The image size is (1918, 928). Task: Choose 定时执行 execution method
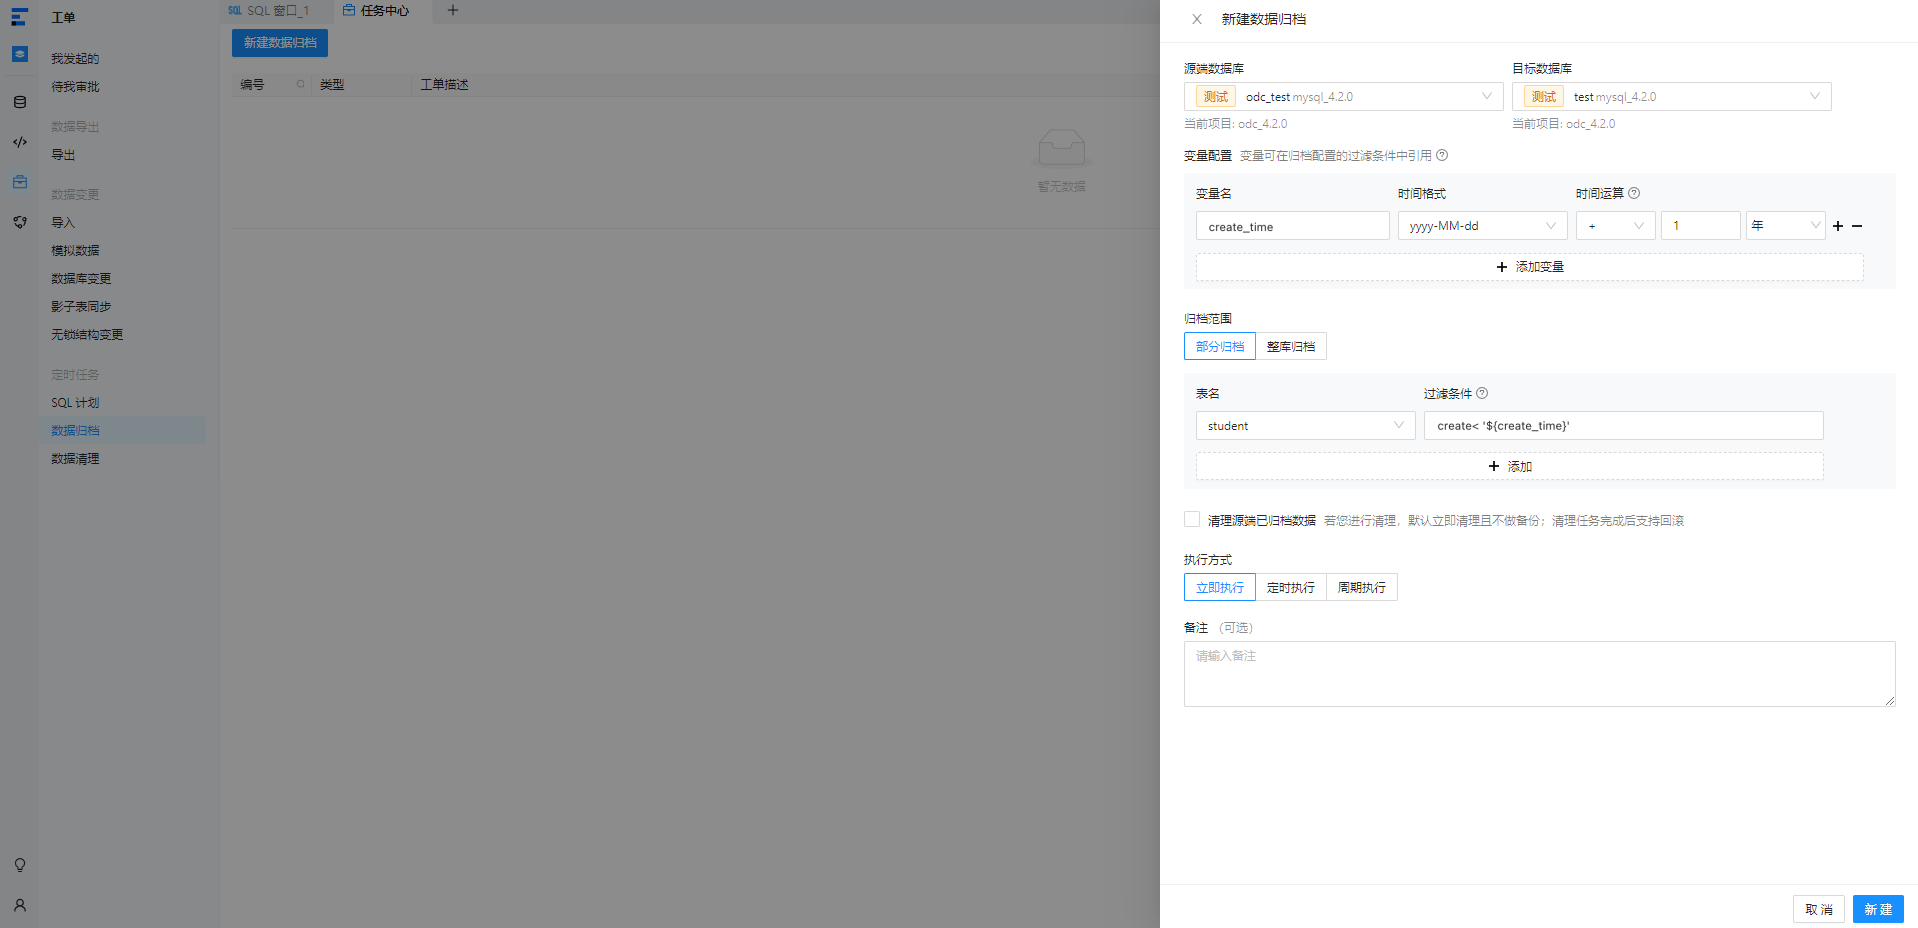click(x=1291, y=587)
